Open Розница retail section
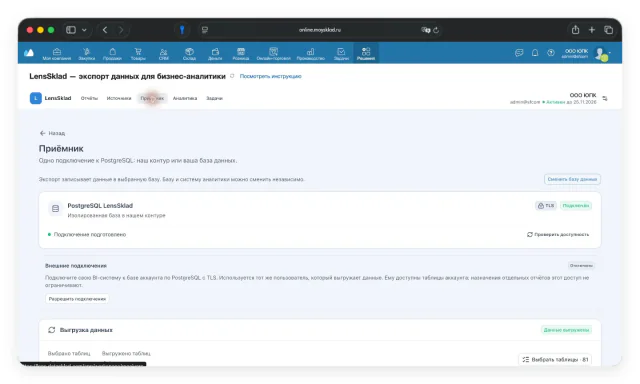This screenshot has height=384, width=640. tap(241, 54)
